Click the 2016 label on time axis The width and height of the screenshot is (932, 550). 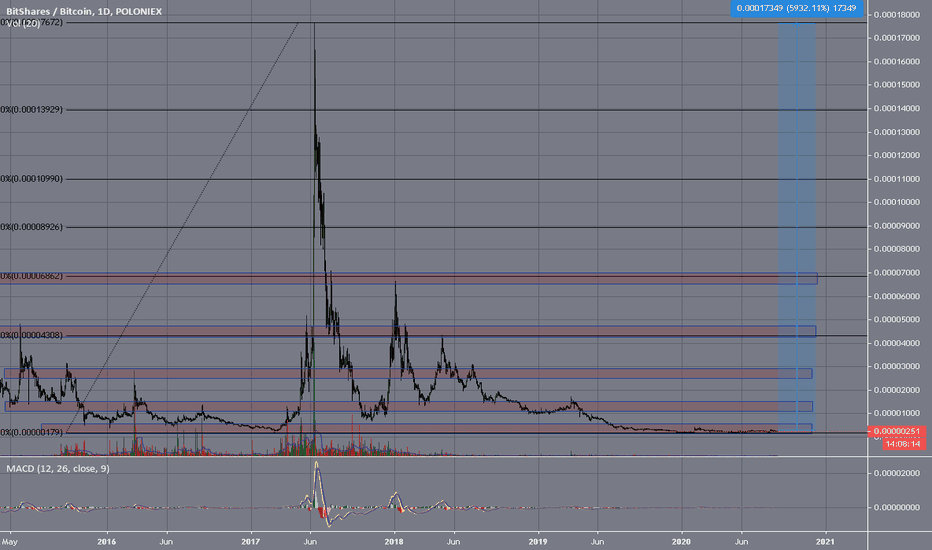click(x=106, y=542)
